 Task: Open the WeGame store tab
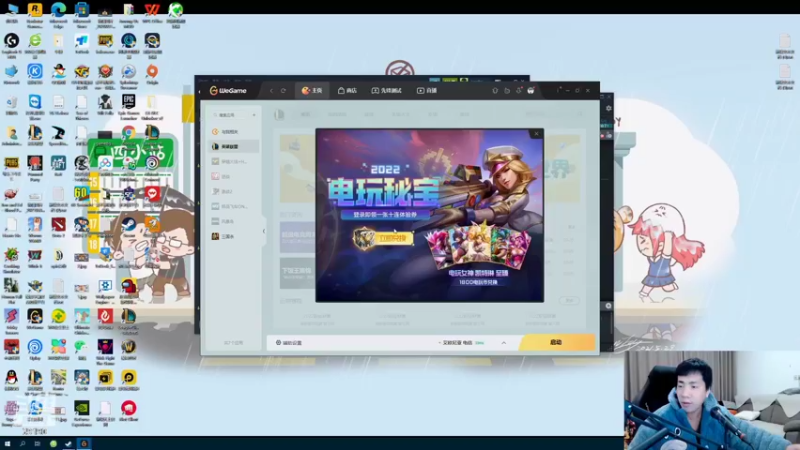tap(347, 90)
